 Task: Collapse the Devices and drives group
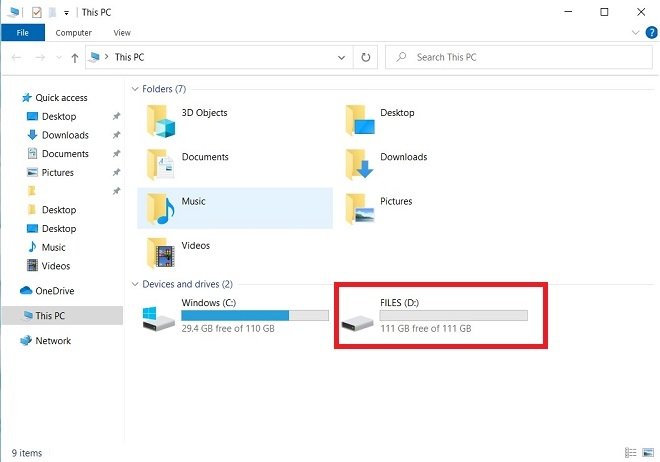coord(135,284)
